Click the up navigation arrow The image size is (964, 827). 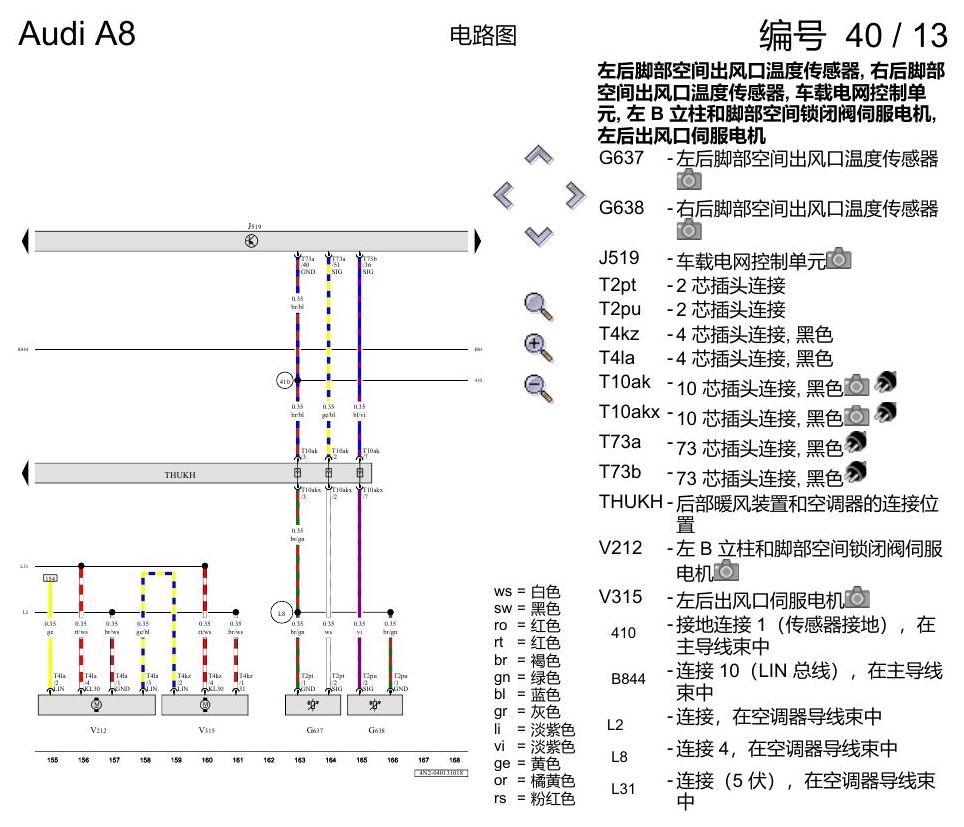(x=539, y=155)
